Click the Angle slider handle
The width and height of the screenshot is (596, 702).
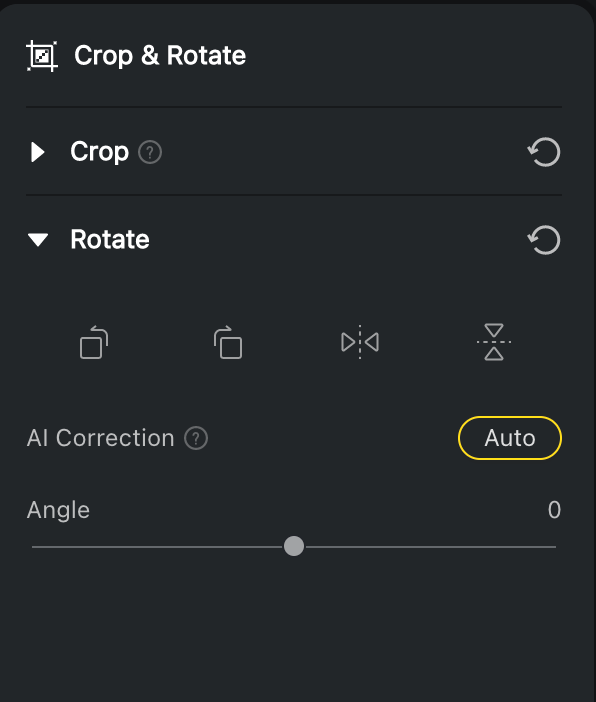coord(294,546)
